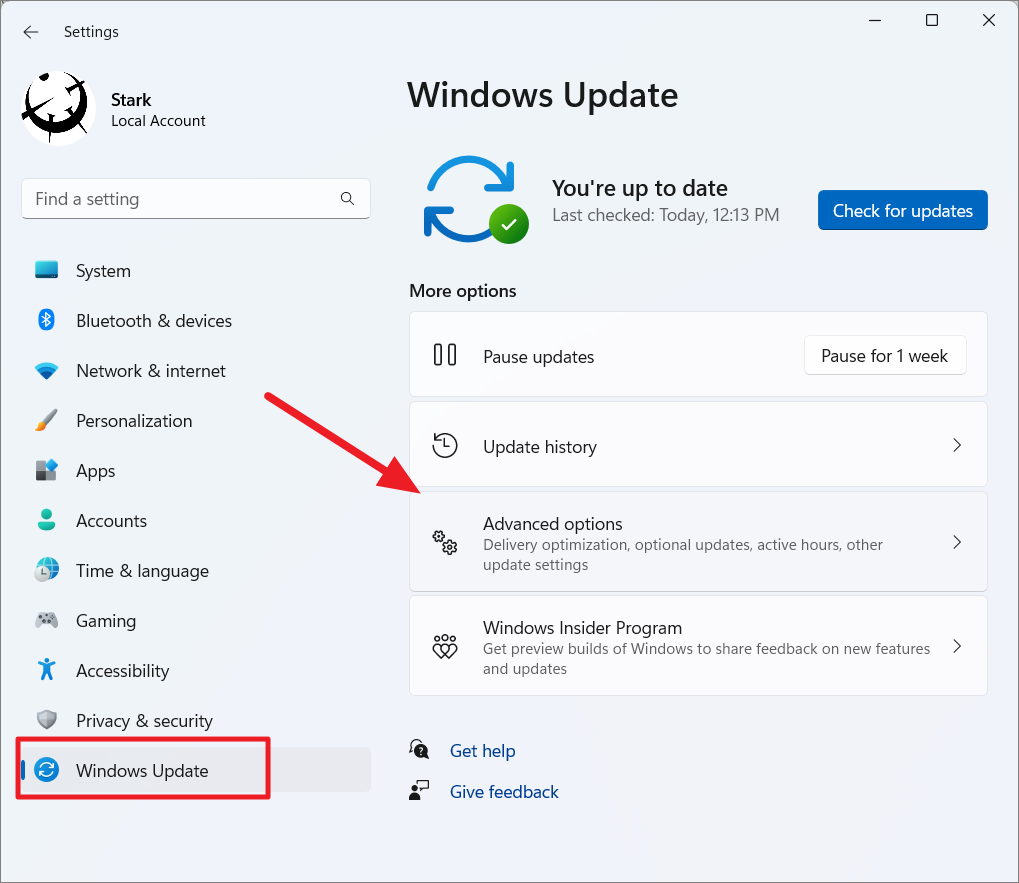The height and width of the screenshot is (883, 1019).
Task: Click the Check for updates button
Action: point(903,210)
